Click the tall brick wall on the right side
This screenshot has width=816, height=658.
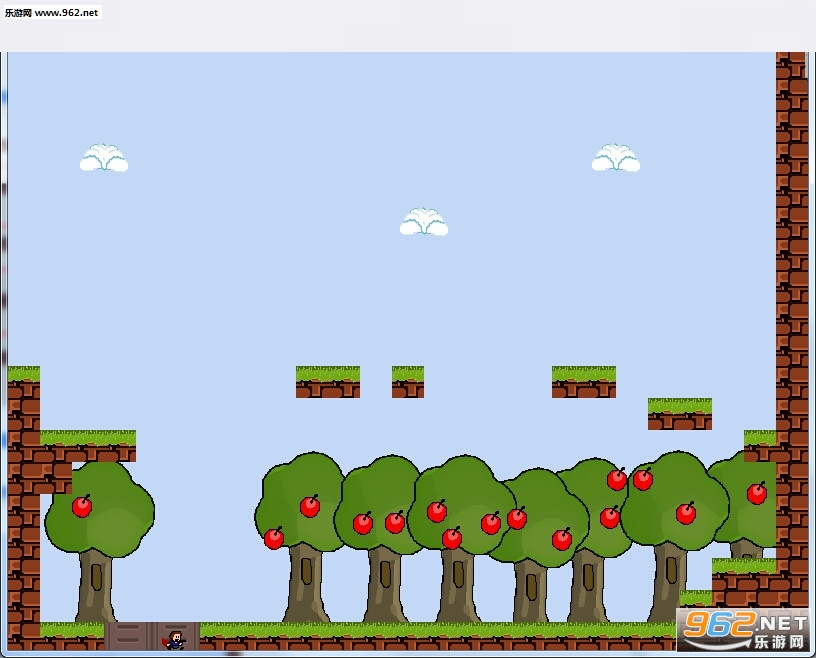792,328
